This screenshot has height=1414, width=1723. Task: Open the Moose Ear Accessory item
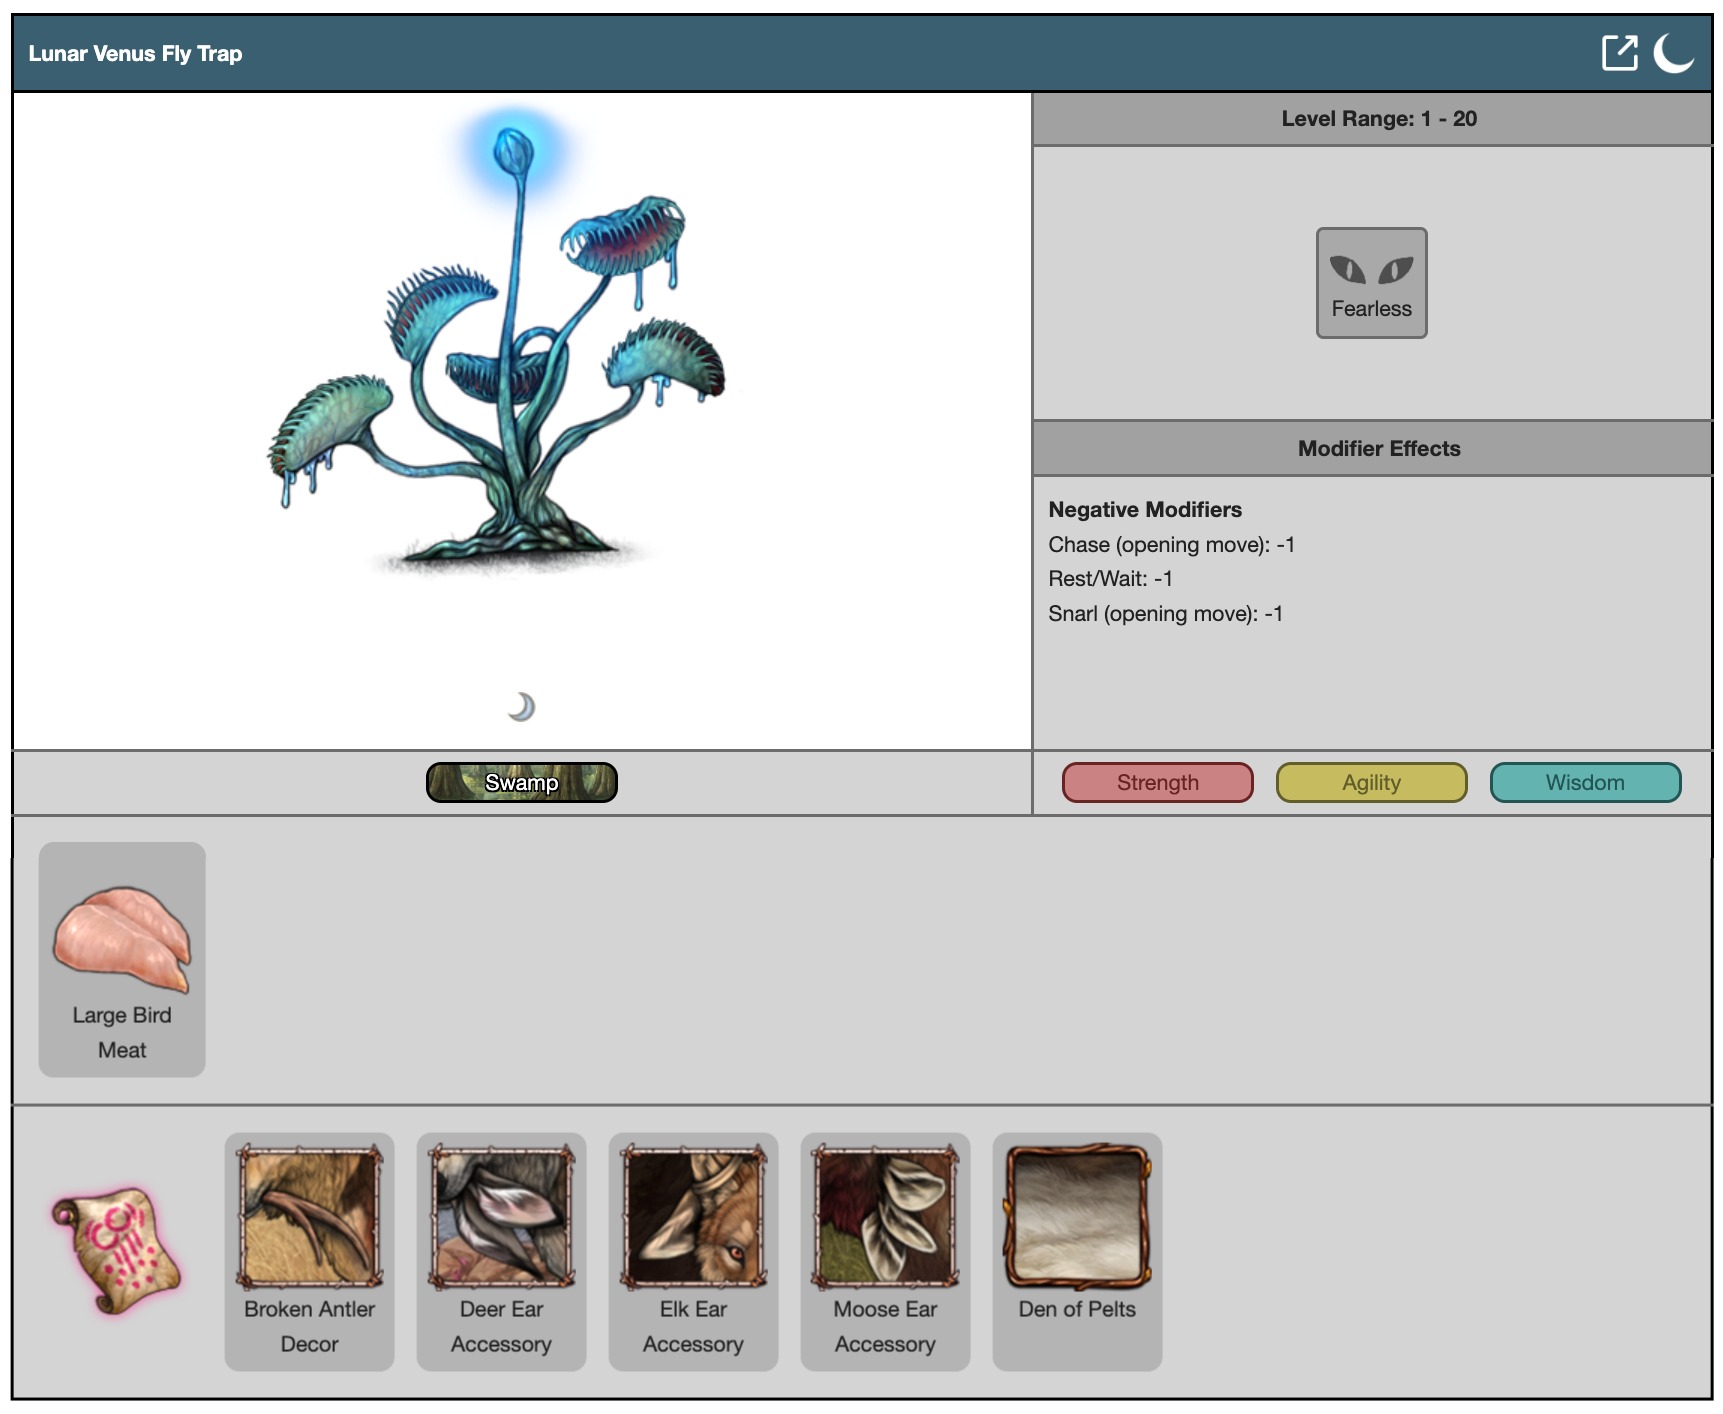click(885, 1250)
